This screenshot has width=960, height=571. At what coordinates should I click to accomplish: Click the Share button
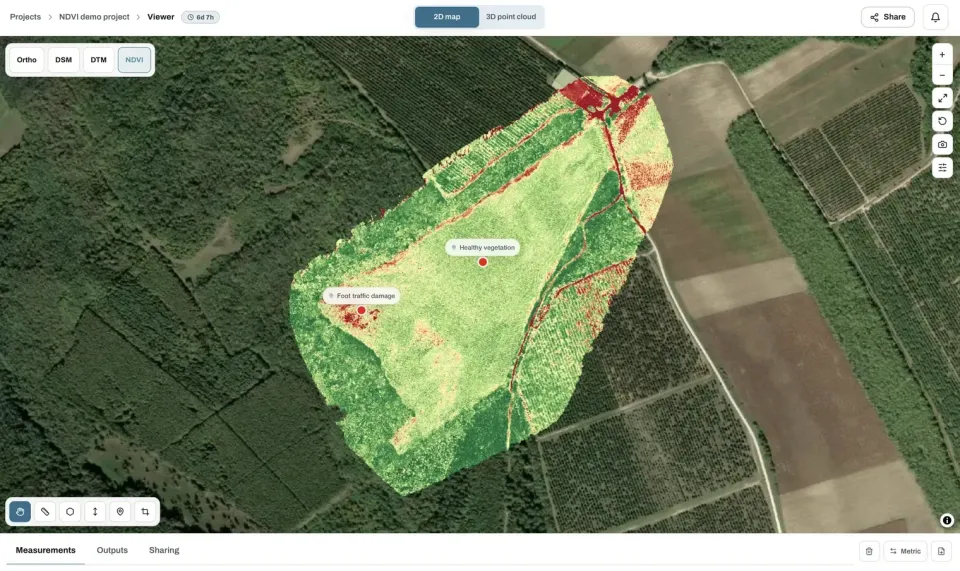click(x=888, y=17)
